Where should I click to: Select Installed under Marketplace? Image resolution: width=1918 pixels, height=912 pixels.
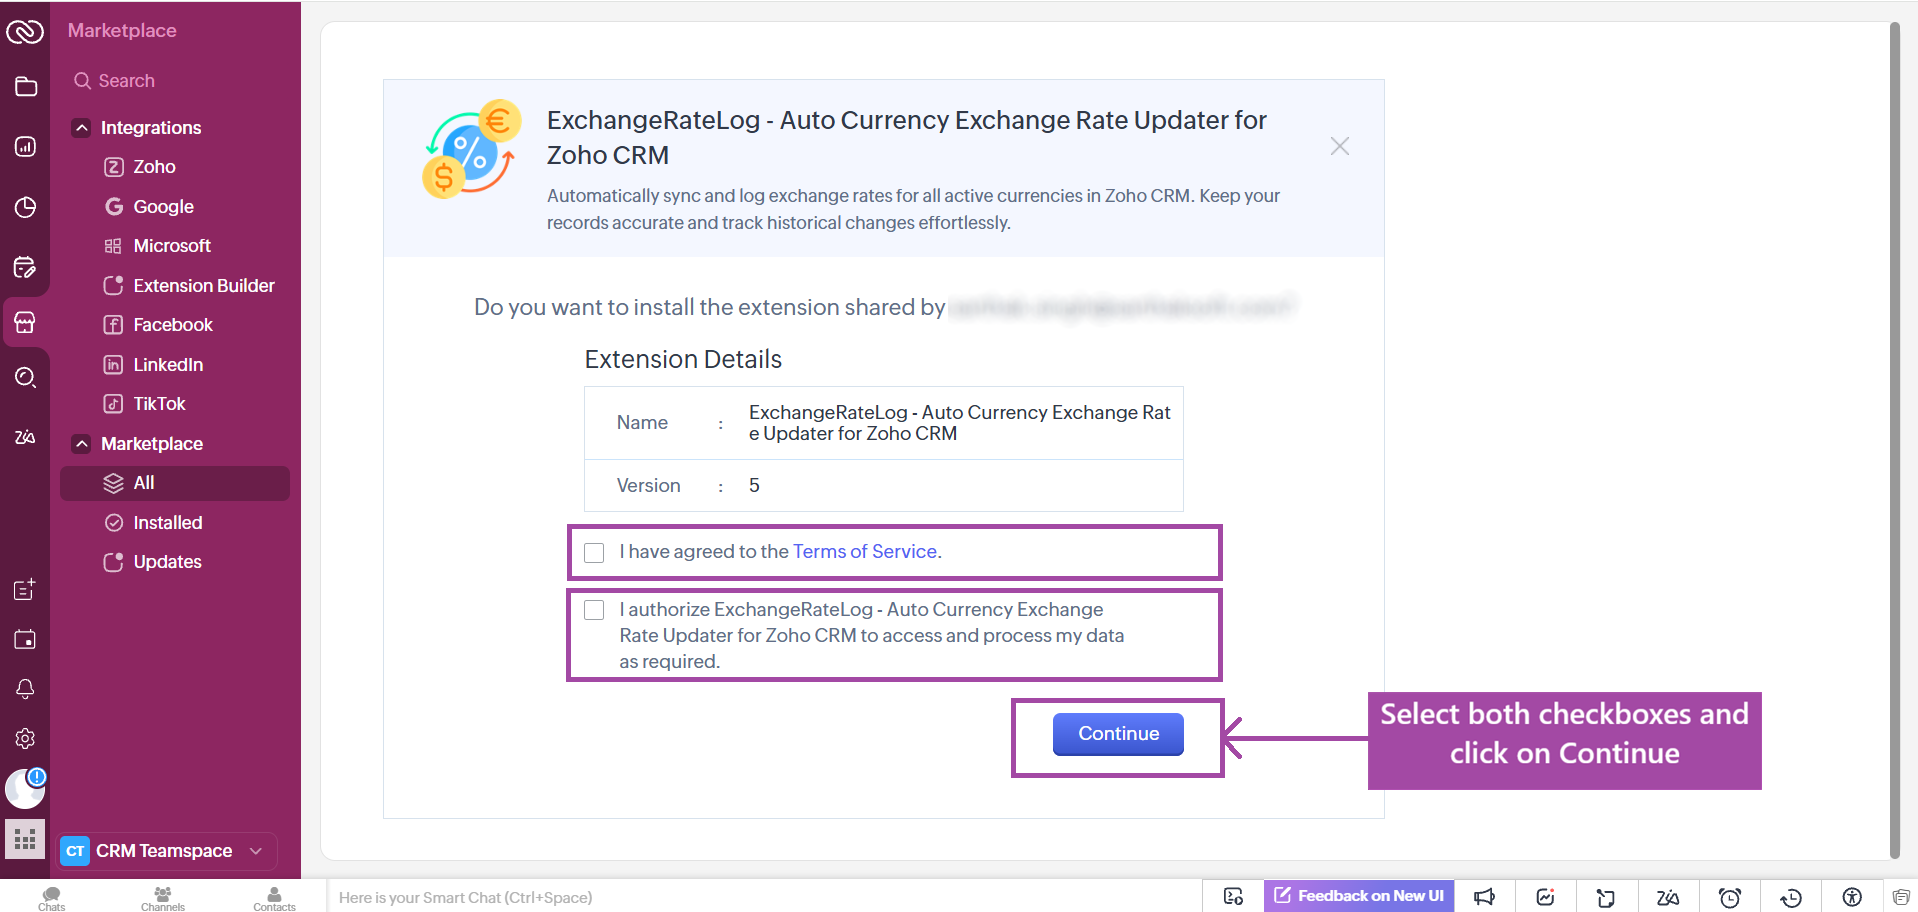tap(167, 523)
